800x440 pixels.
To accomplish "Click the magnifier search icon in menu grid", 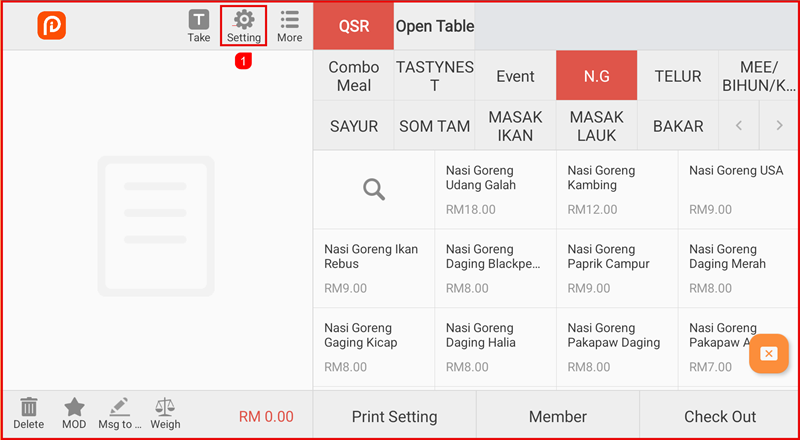I will (x=374, y=190).
